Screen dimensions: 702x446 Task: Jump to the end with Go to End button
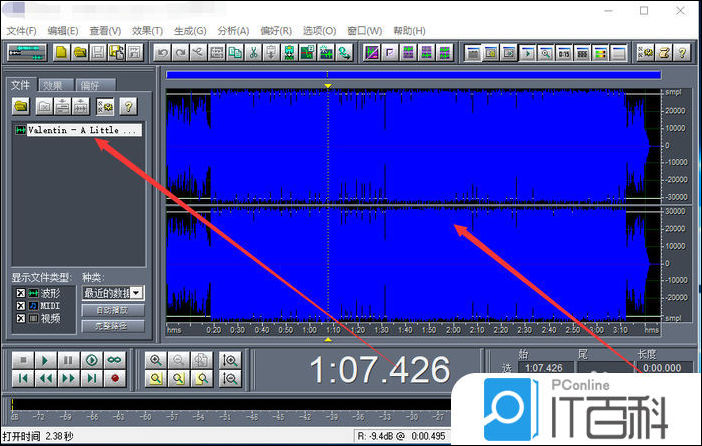(x=91, y=379)
